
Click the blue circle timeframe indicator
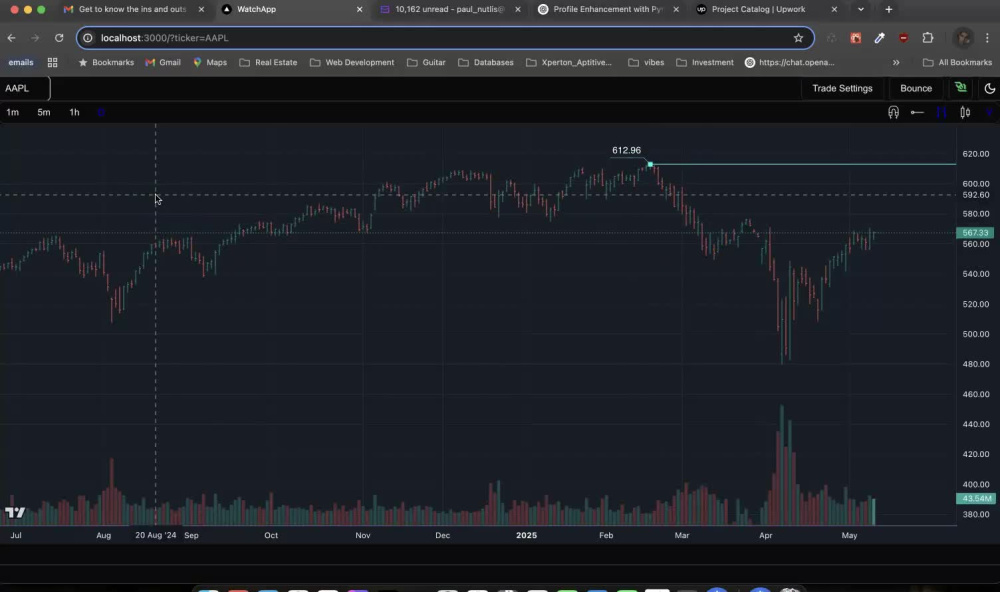coord(101,112)
